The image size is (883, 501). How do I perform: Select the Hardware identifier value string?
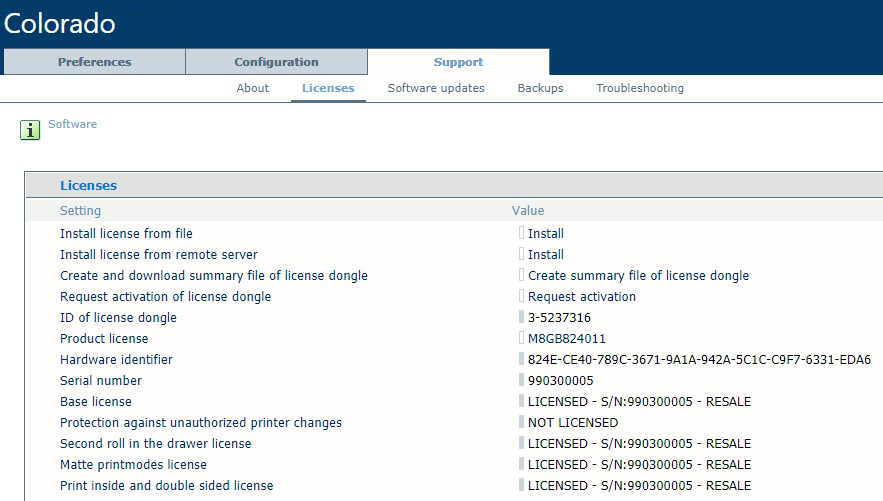coord(699,360)
